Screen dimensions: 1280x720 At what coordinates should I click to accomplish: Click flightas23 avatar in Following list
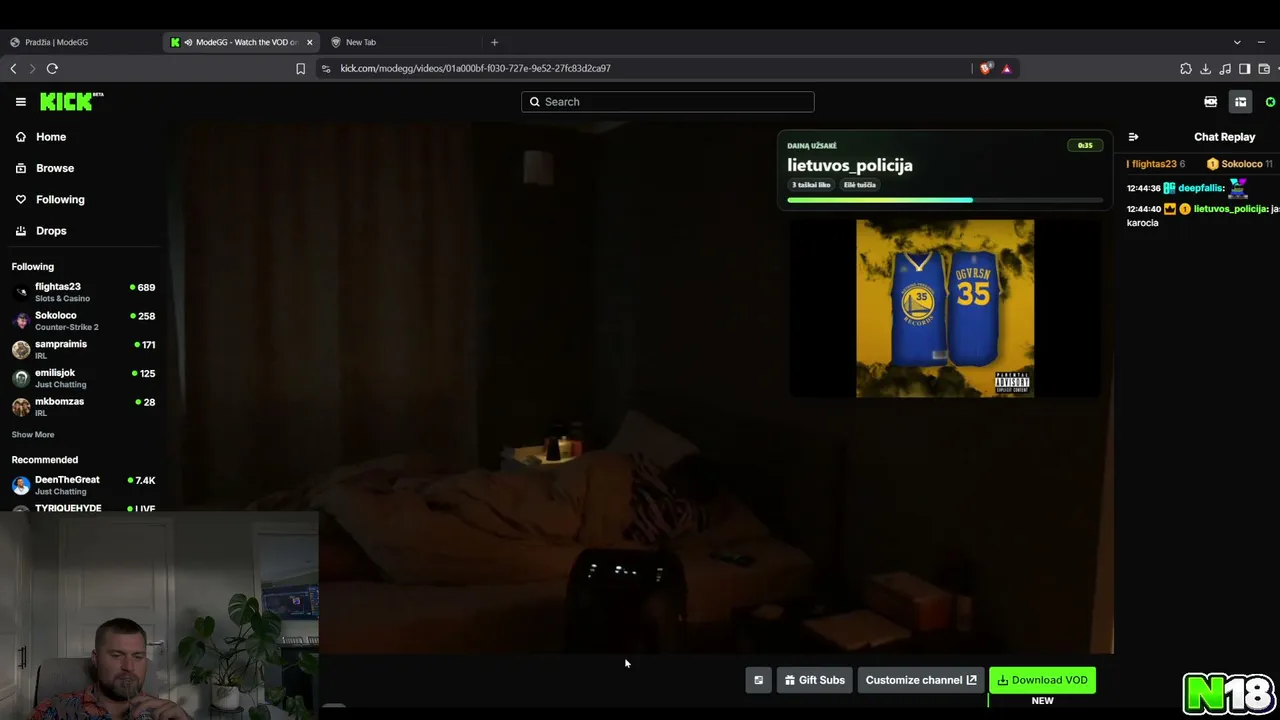21,292
